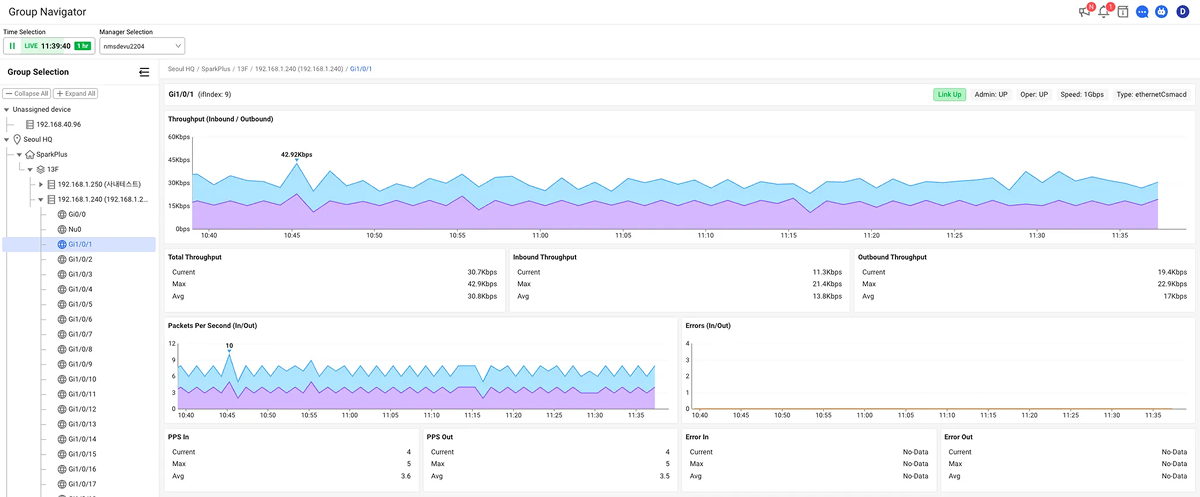1200x497 pixels.
Task: Click the 42.92Kbps peak marker on throughput chart
Action: [296, 162]
